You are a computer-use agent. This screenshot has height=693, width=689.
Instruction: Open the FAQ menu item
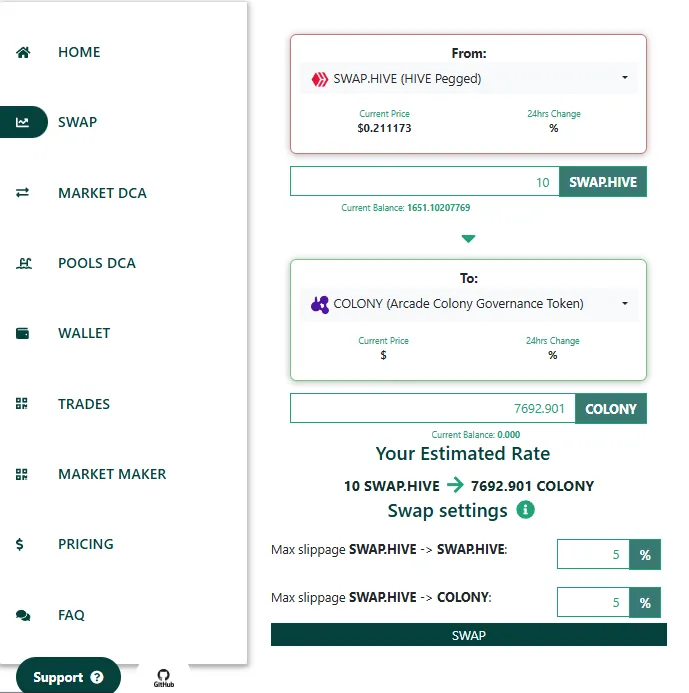[71, 615]
